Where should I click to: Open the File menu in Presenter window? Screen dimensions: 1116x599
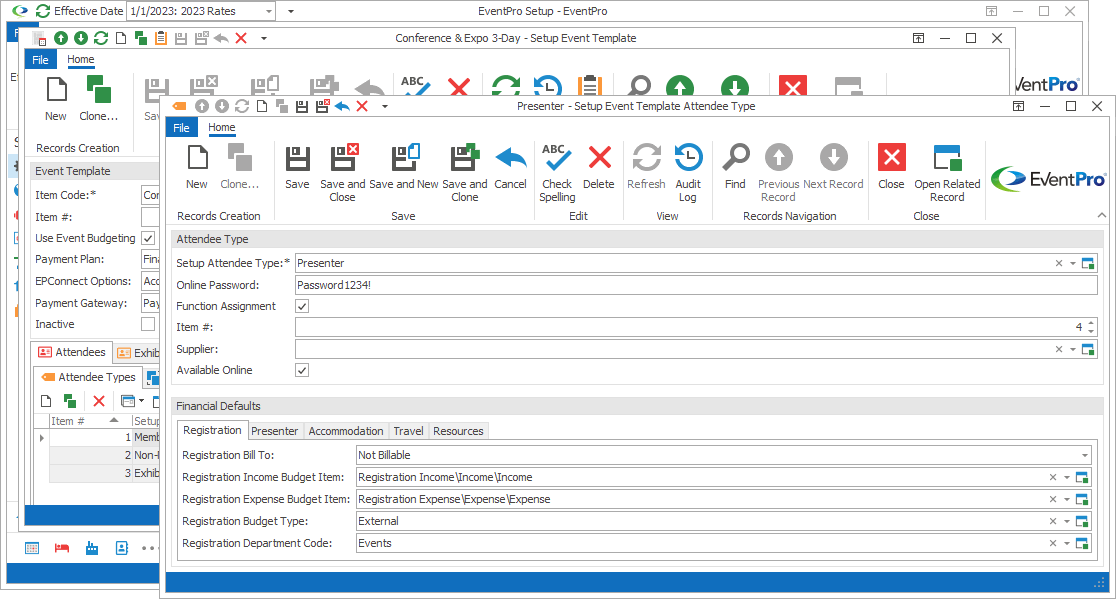[x=181, y=127]
